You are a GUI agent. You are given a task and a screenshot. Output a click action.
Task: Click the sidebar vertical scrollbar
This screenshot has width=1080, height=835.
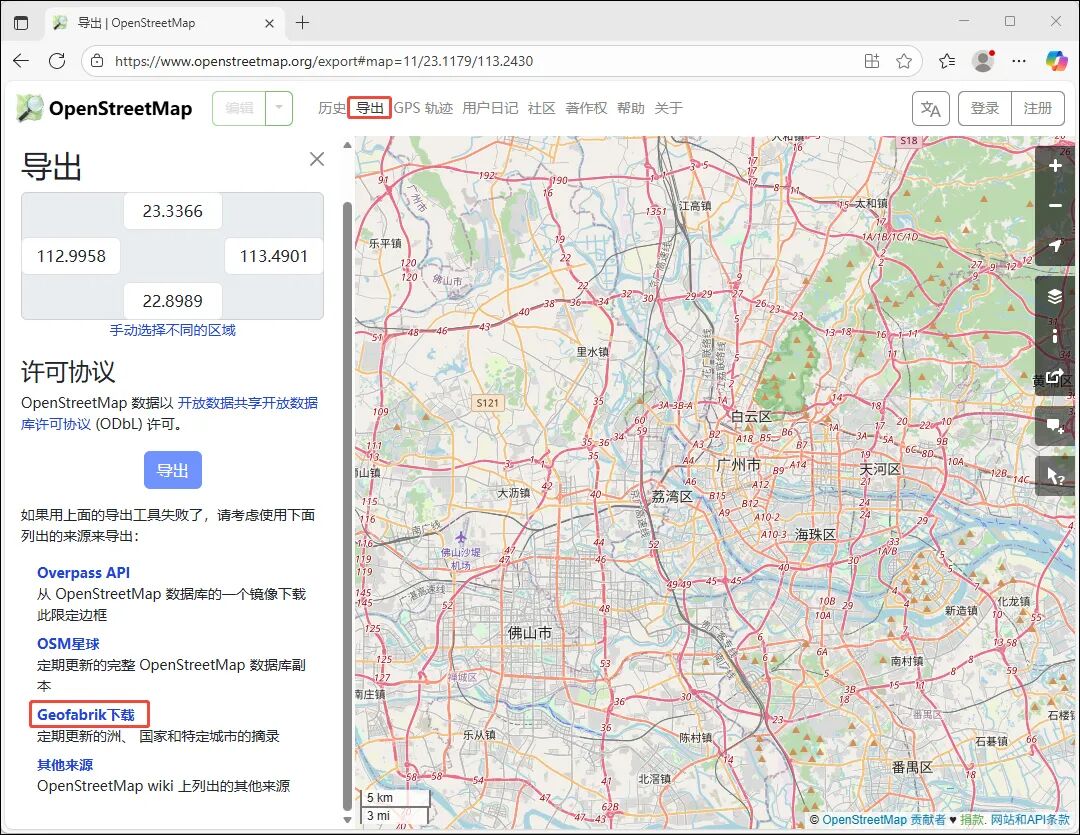(347, 506)
